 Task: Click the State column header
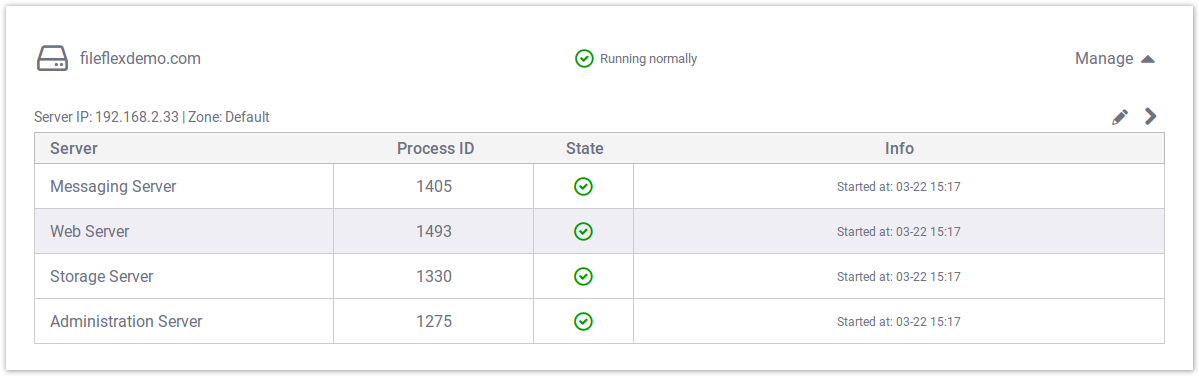pyautogui.click(x=584, y=148)
